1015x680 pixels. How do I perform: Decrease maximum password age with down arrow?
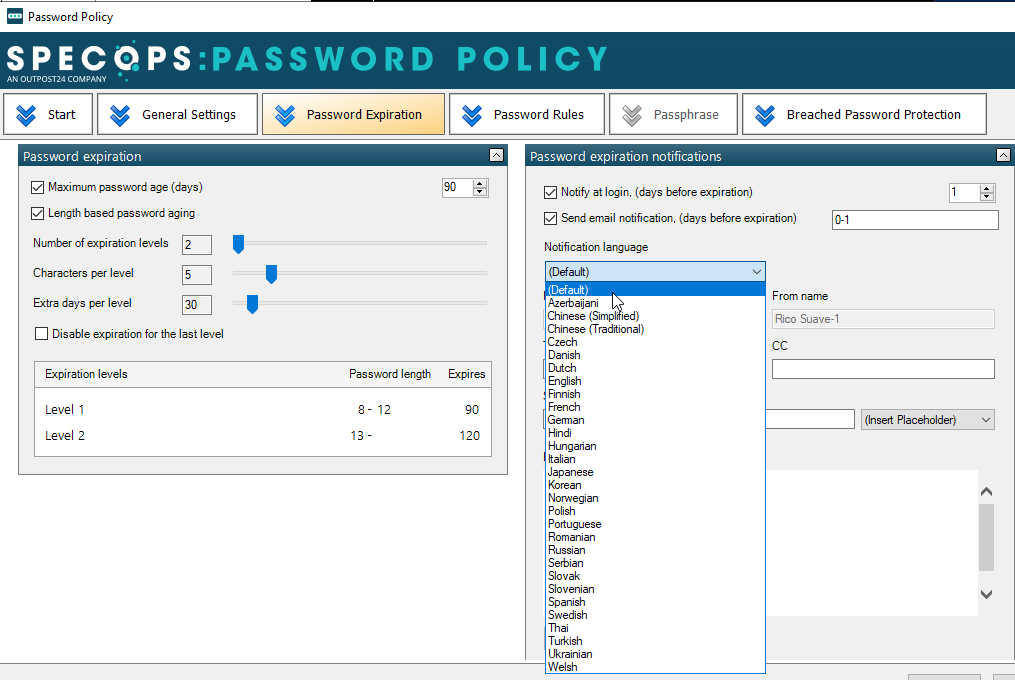480,192
